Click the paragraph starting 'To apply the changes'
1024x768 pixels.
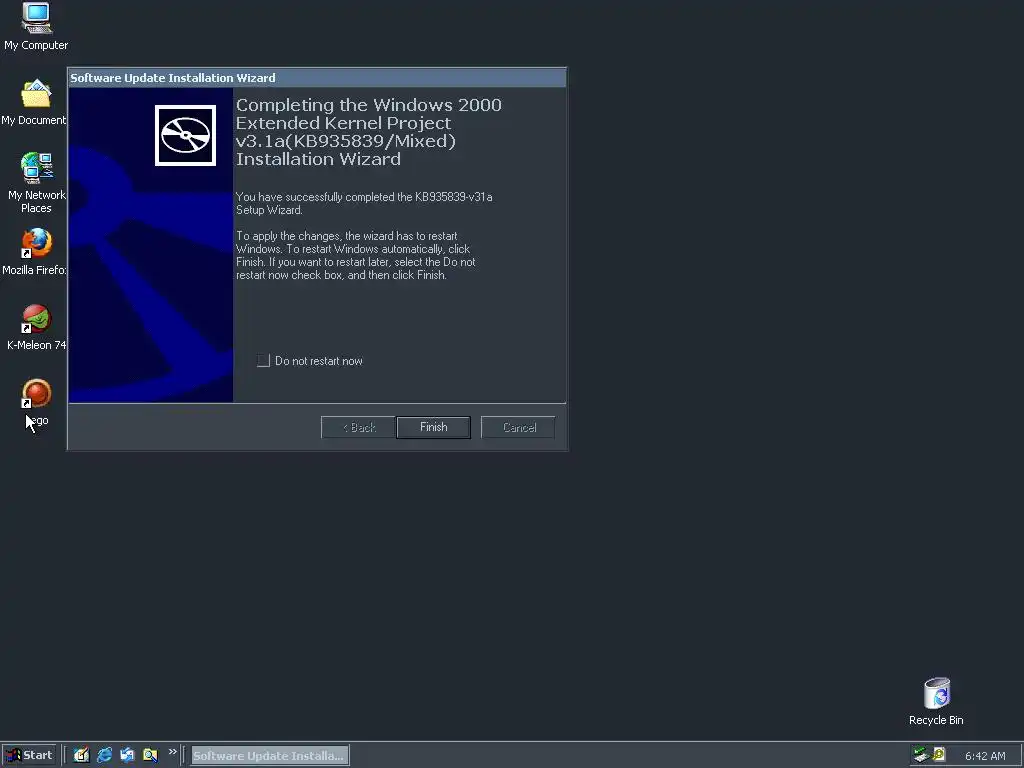[x=356, y=255]
